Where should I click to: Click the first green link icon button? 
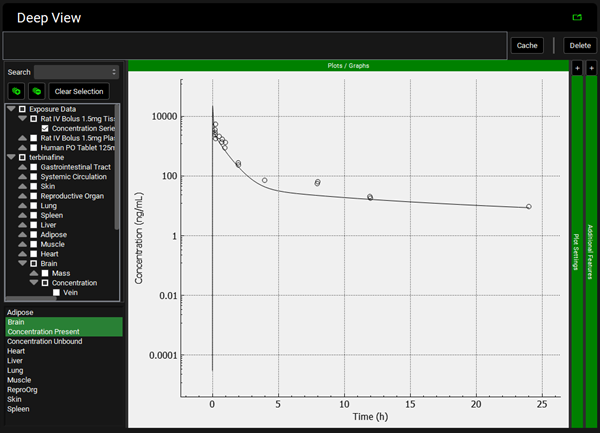[x=16, y=91]
